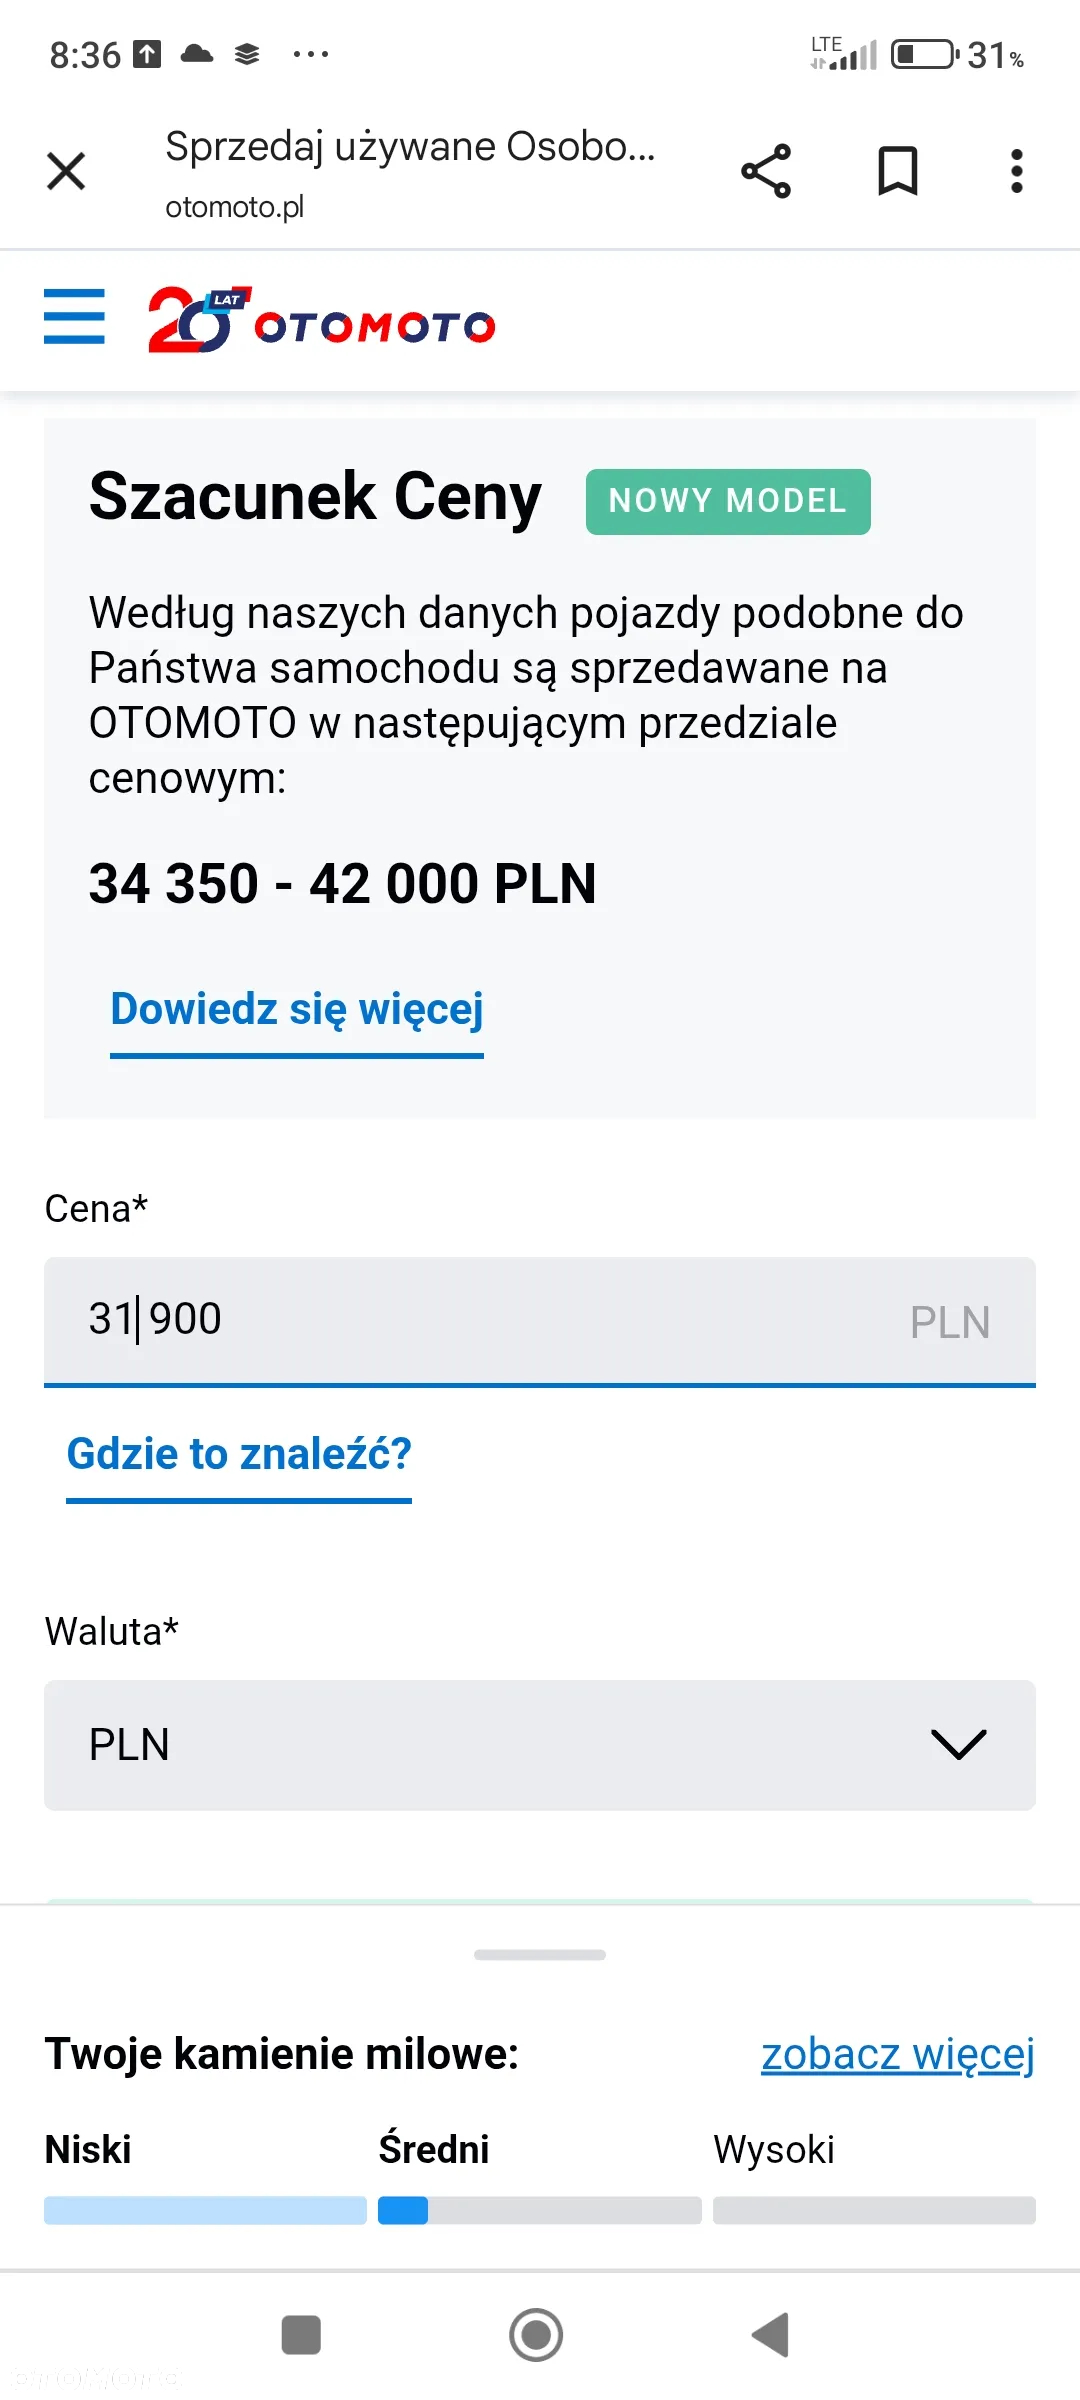Screen dimensions: 1080x2400
Task: Tap the Android recent apps square button
Action: pos(301,2335)
